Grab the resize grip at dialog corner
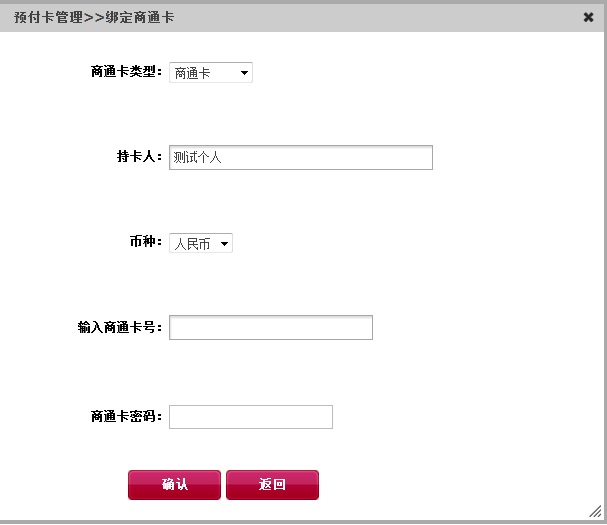The image size is (607, 525). tap(595, 511)
